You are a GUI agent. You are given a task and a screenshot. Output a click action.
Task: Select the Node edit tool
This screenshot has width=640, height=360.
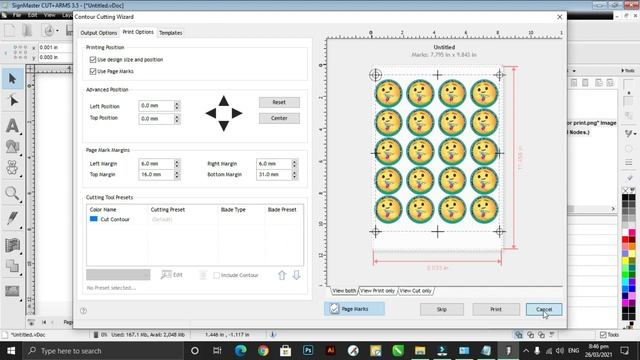pos(12,100)
